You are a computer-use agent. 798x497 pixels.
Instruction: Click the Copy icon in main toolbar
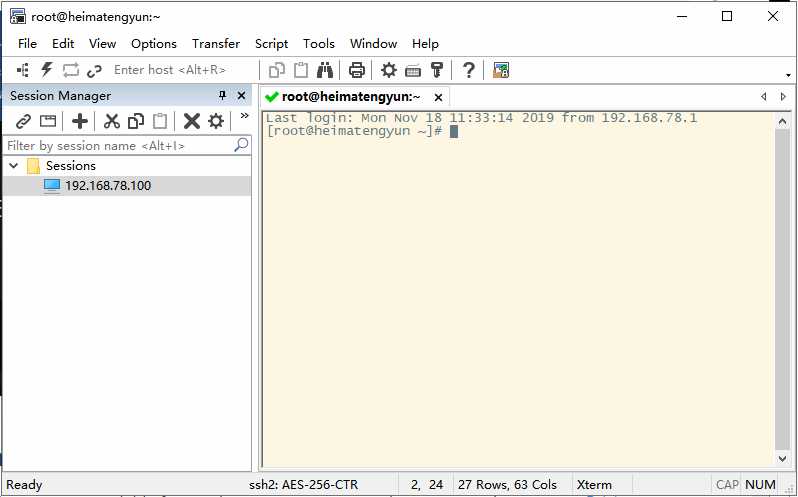276,70
